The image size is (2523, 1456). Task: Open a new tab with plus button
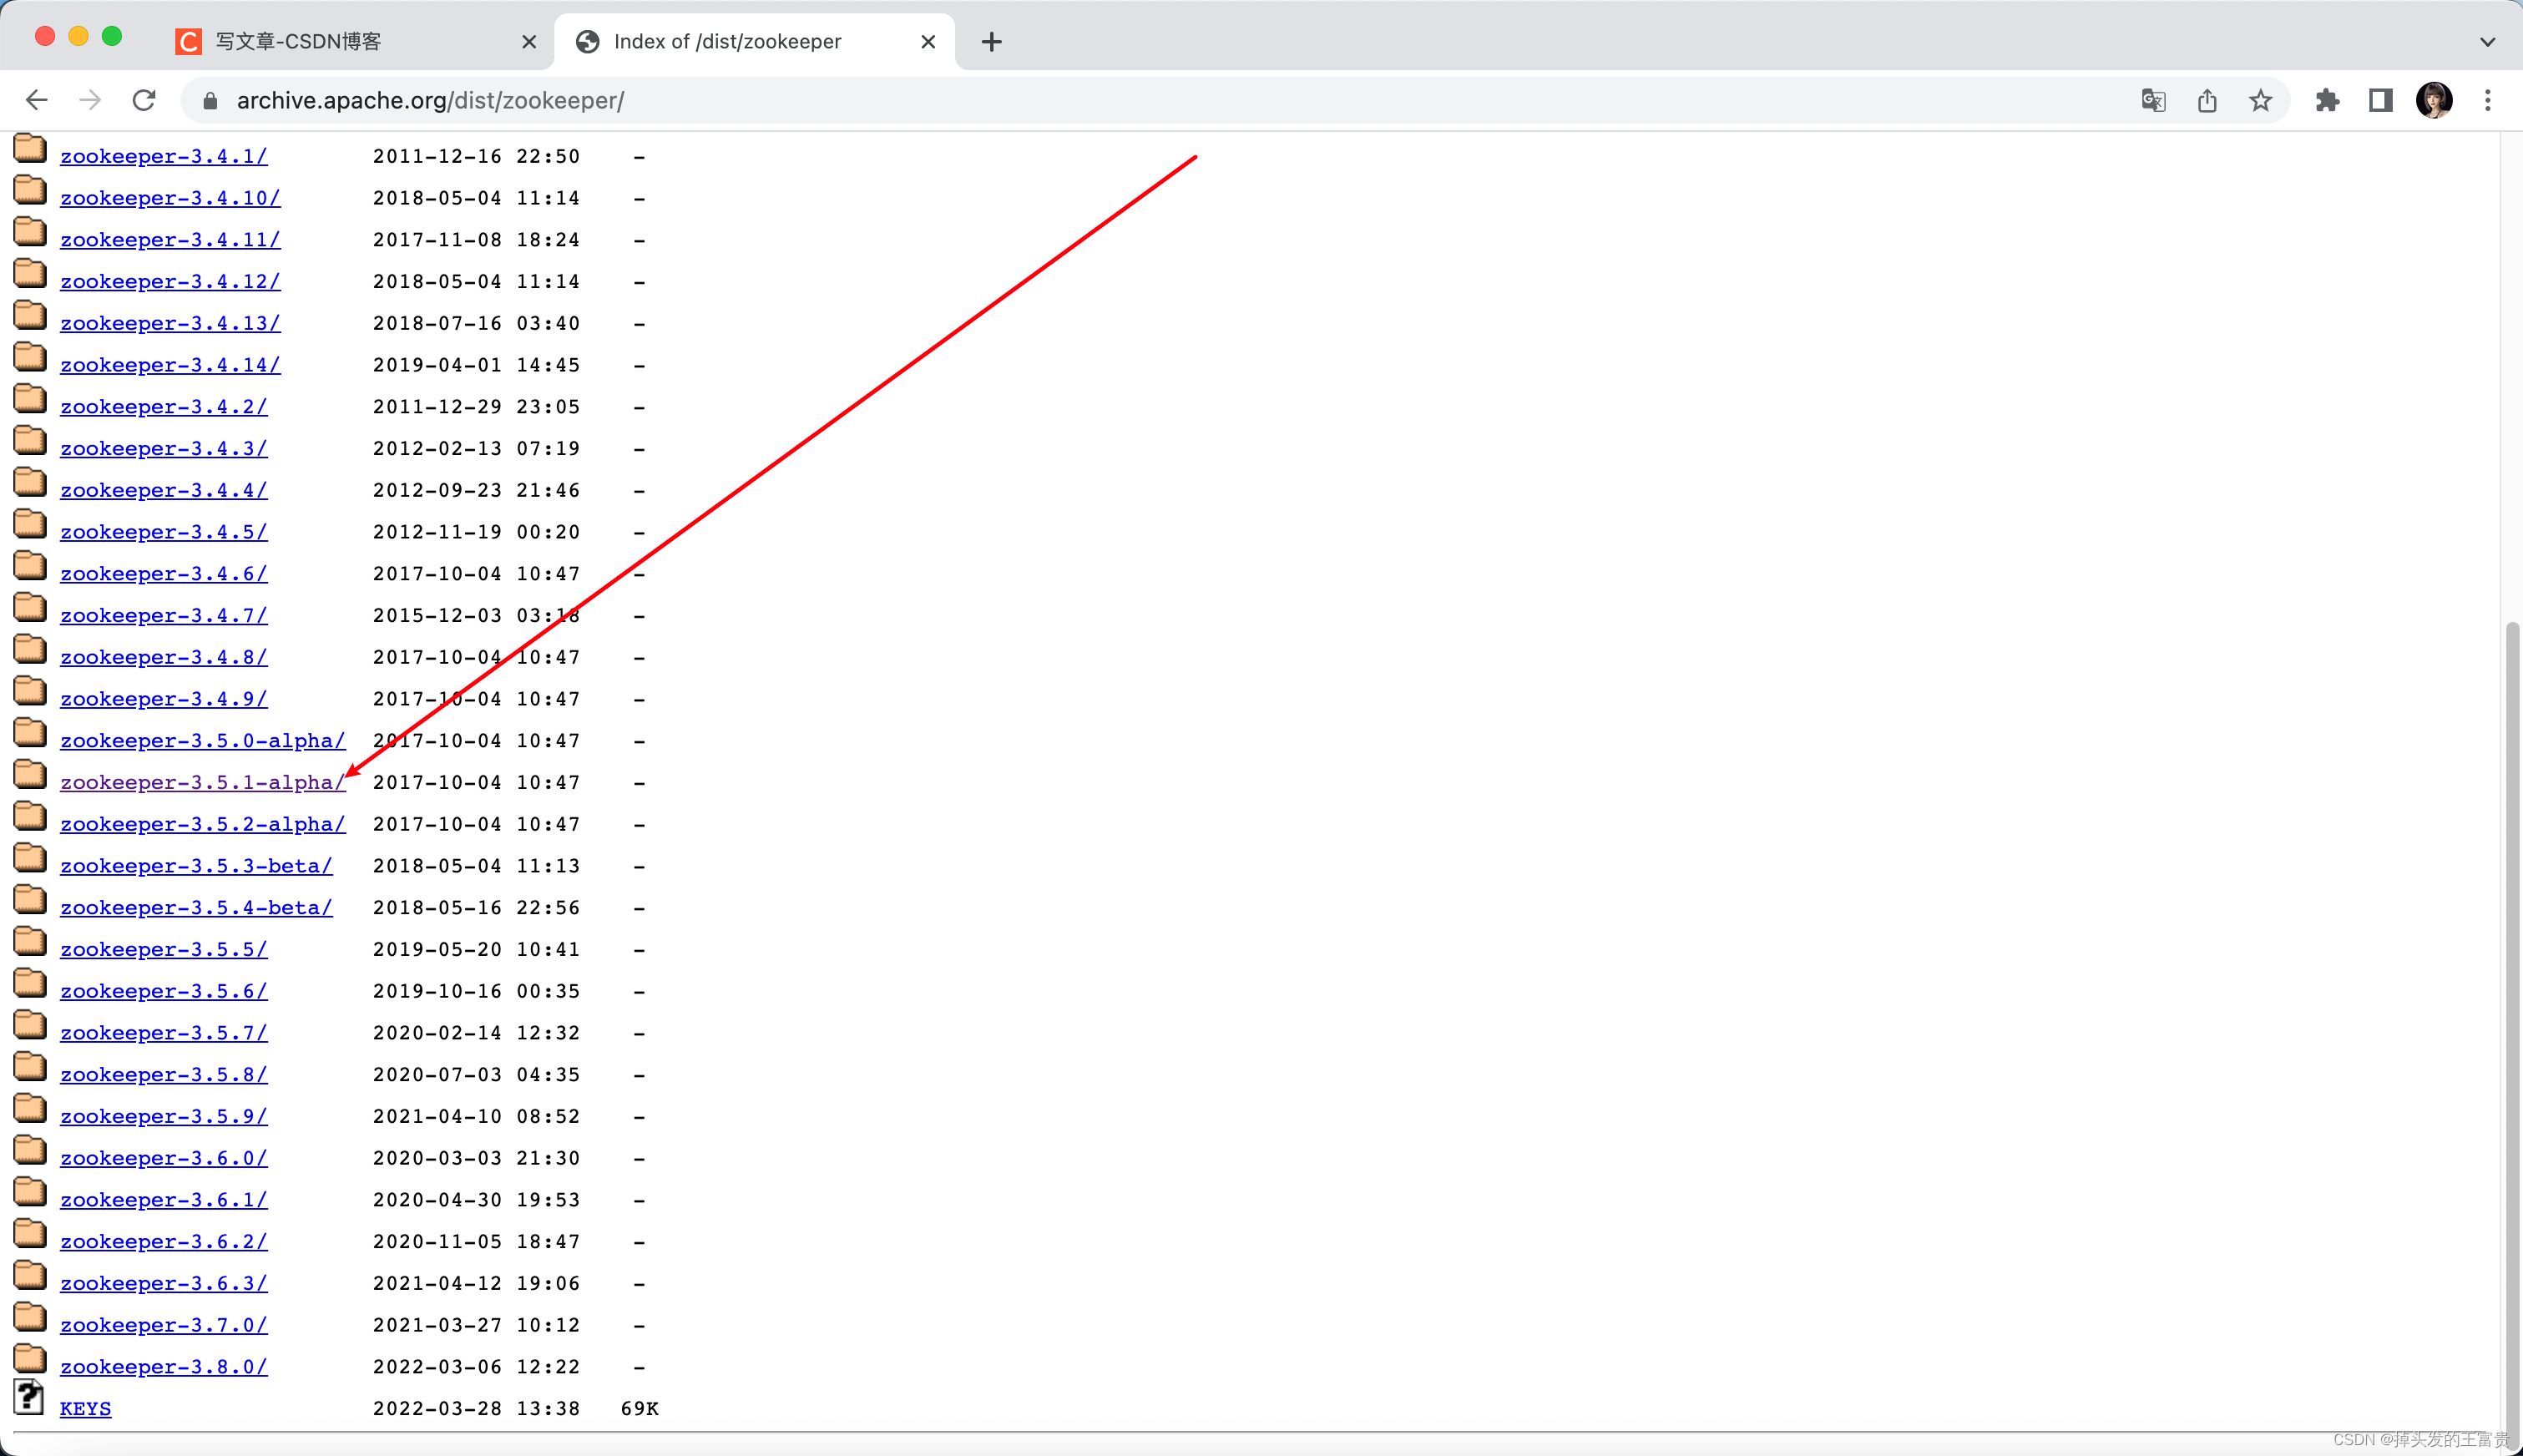pyautogui.click(x=991, y=41)
